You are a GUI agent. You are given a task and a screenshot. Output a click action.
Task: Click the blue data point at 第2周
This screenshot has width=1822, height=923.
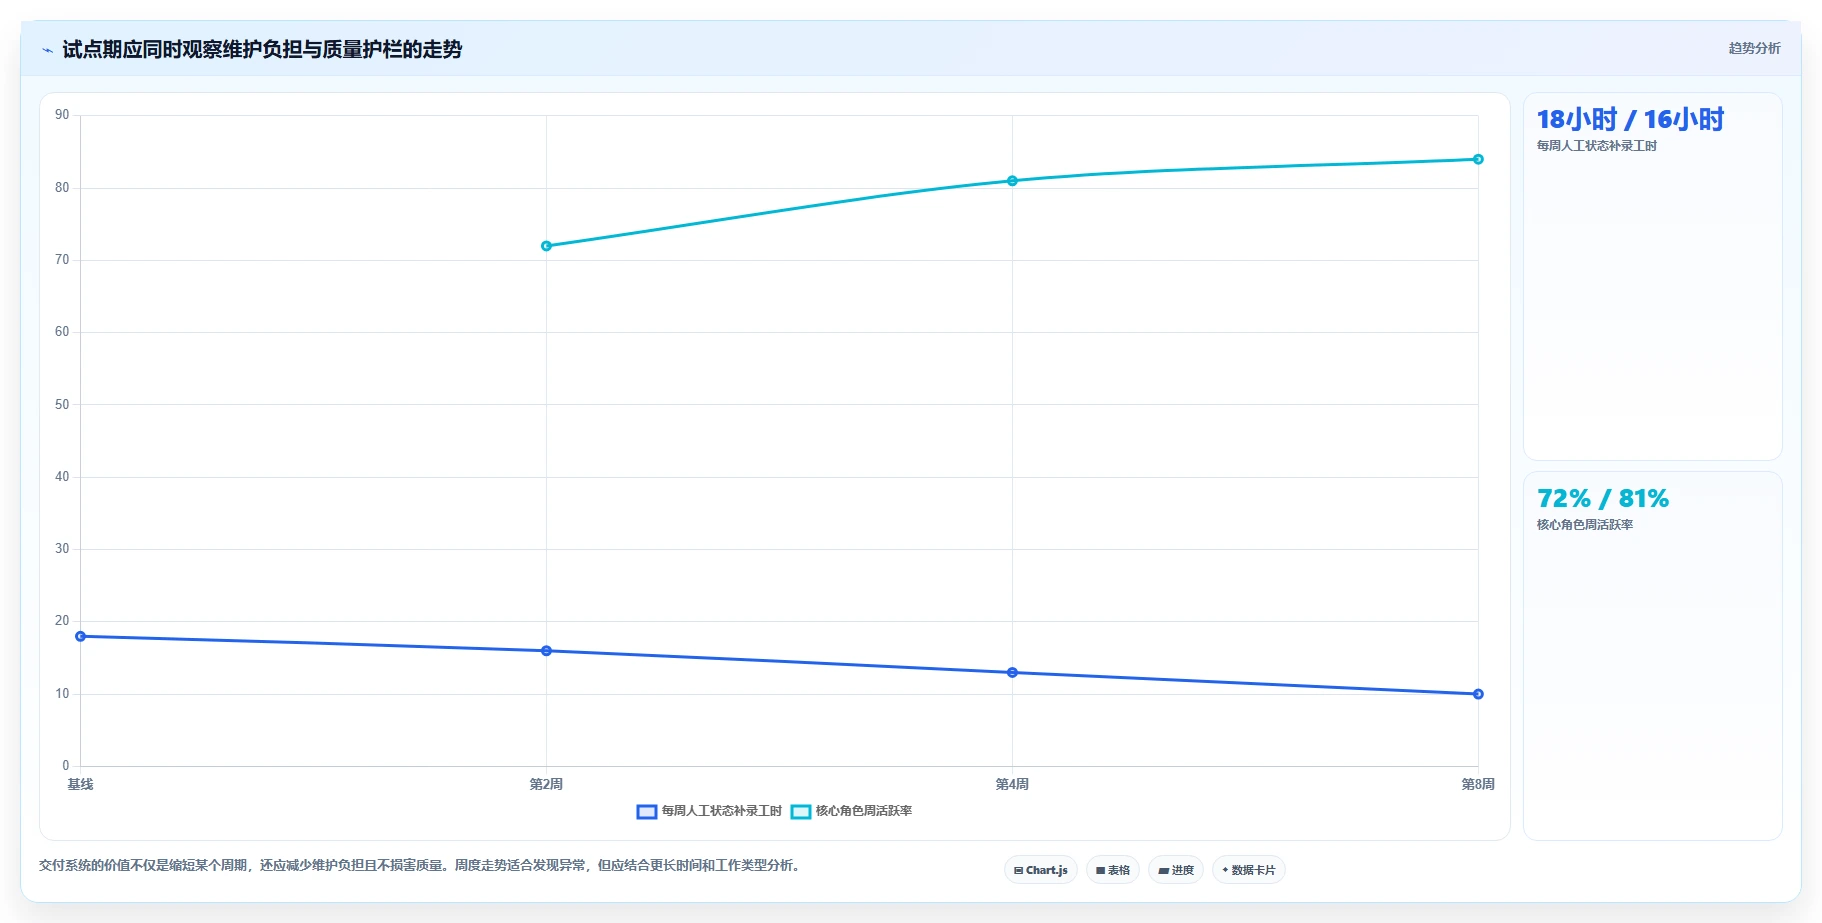click(546, 651)
